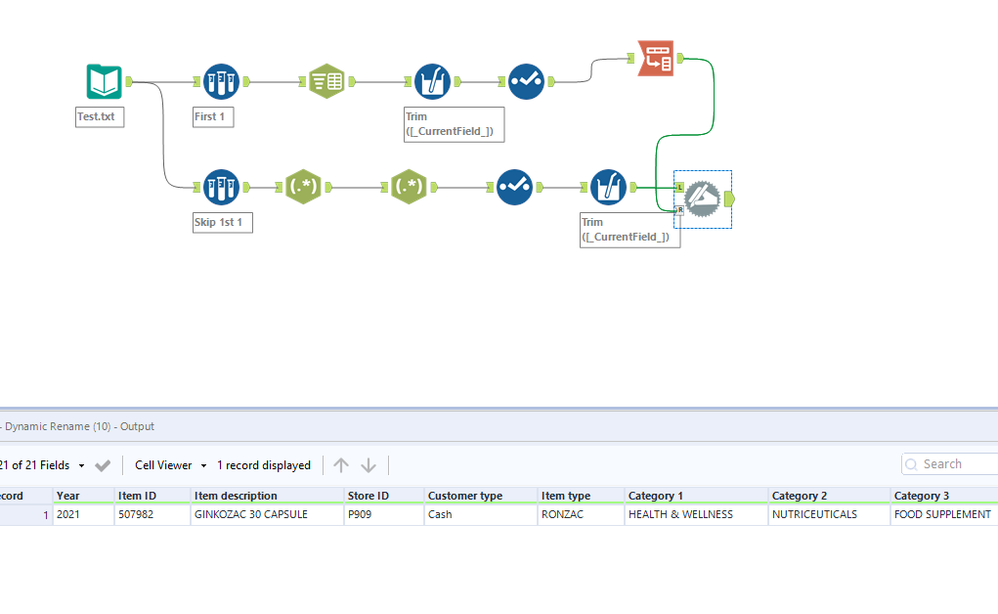998x614 pixels.
Task: Click the Year column header
Action: 83,496
